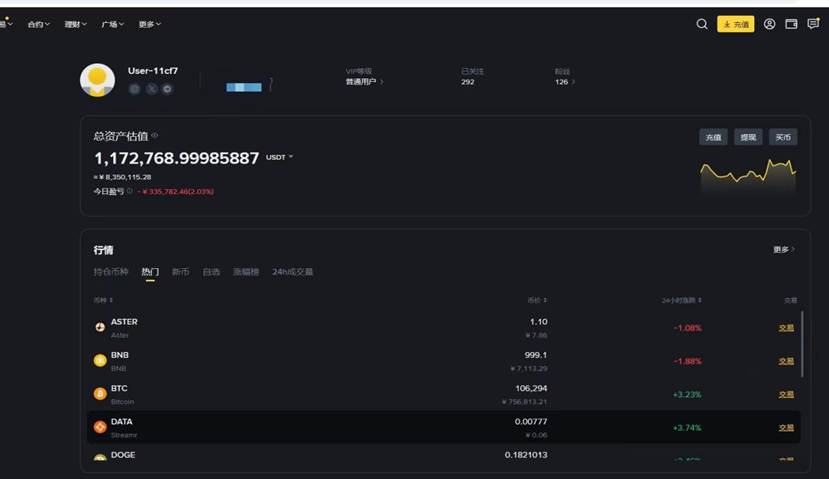Click the market list vertical scrollbar
The width and height of the screenshot is (829, 479).
click(x=802, y=343)
